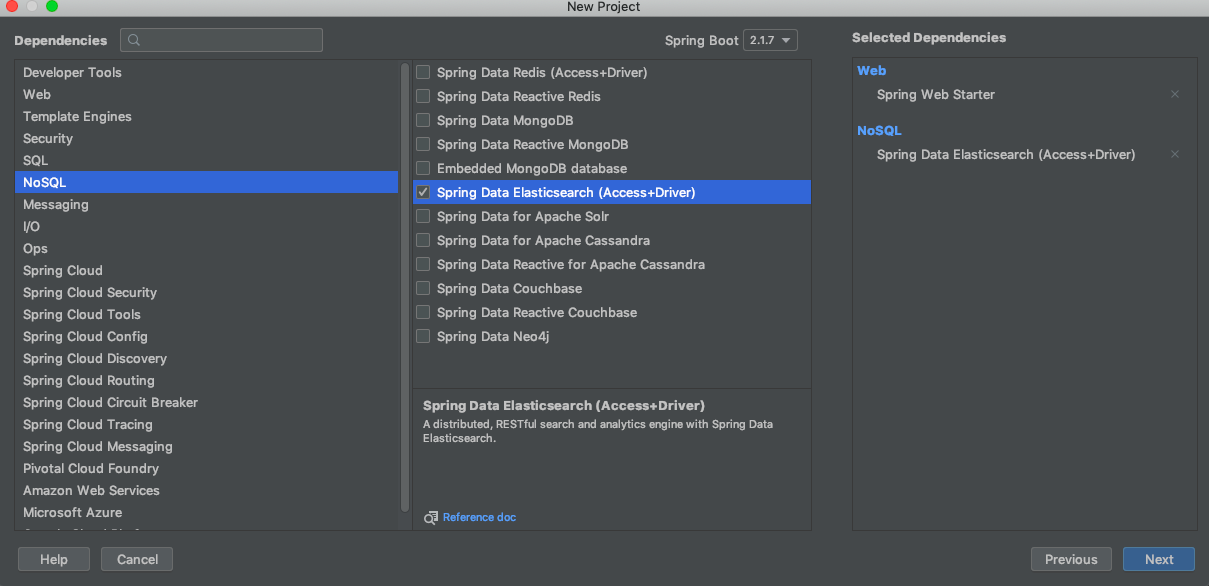Select Spring Cloud Tools category
The width and height of the screenshot is (1209, 586).
(206, 314)
